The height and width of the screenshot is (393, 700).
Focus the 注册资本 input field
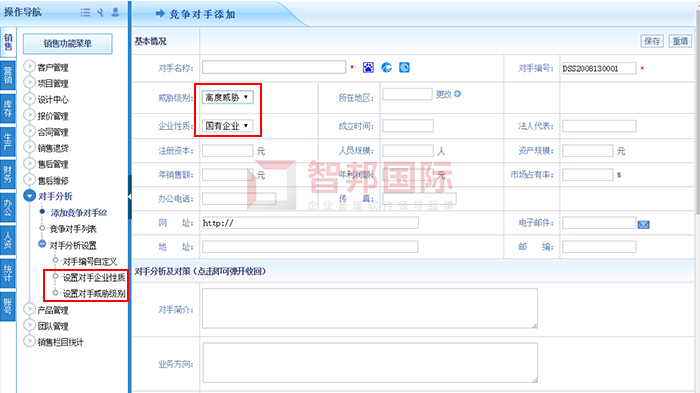pyautogui.click(x=228, y=151)
